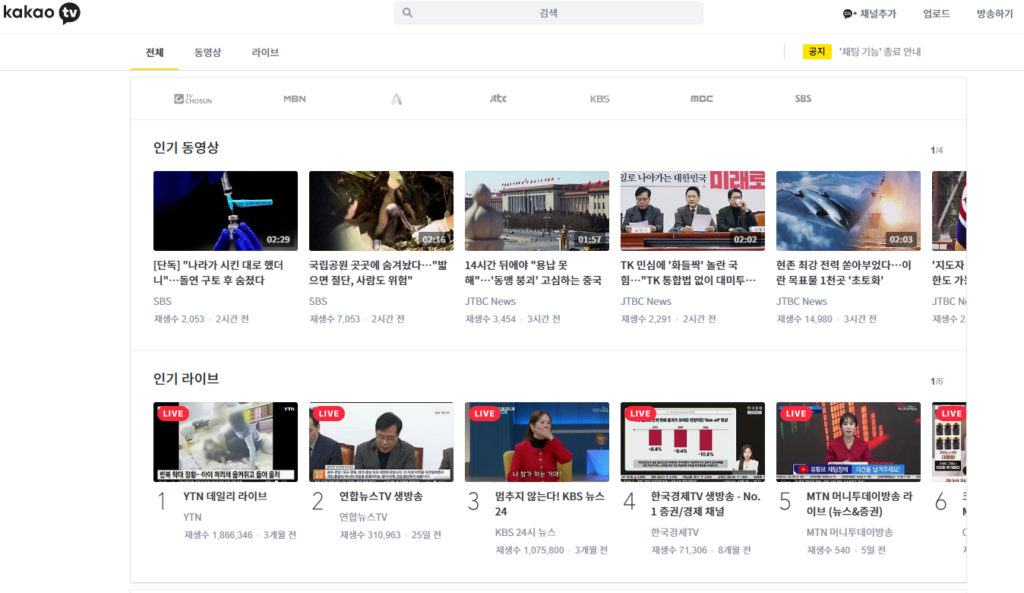Switch to the 동영상 tab
1024x593 pixels.
[208, 52]
